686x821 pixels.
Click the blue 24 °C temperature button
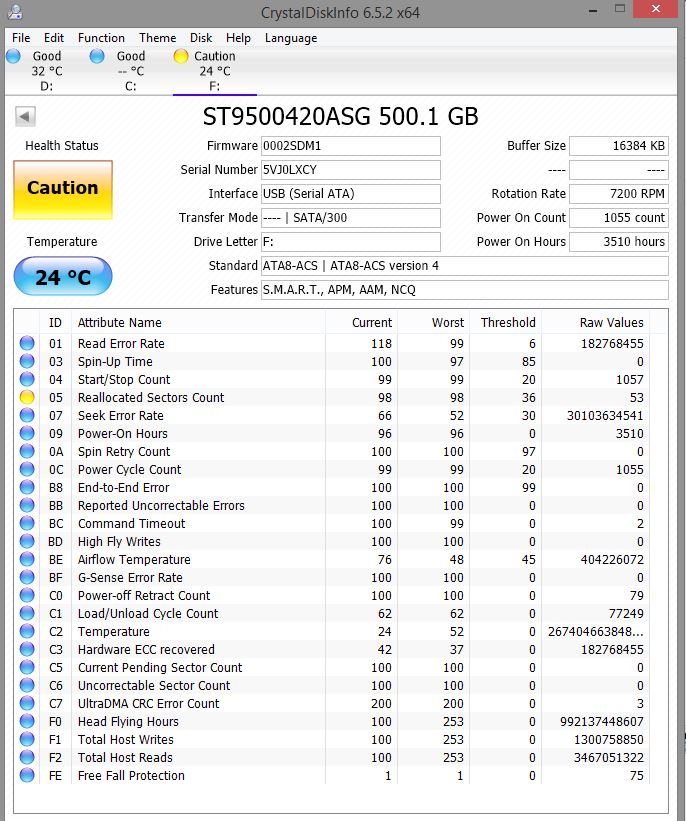click(x=63, y=276)
